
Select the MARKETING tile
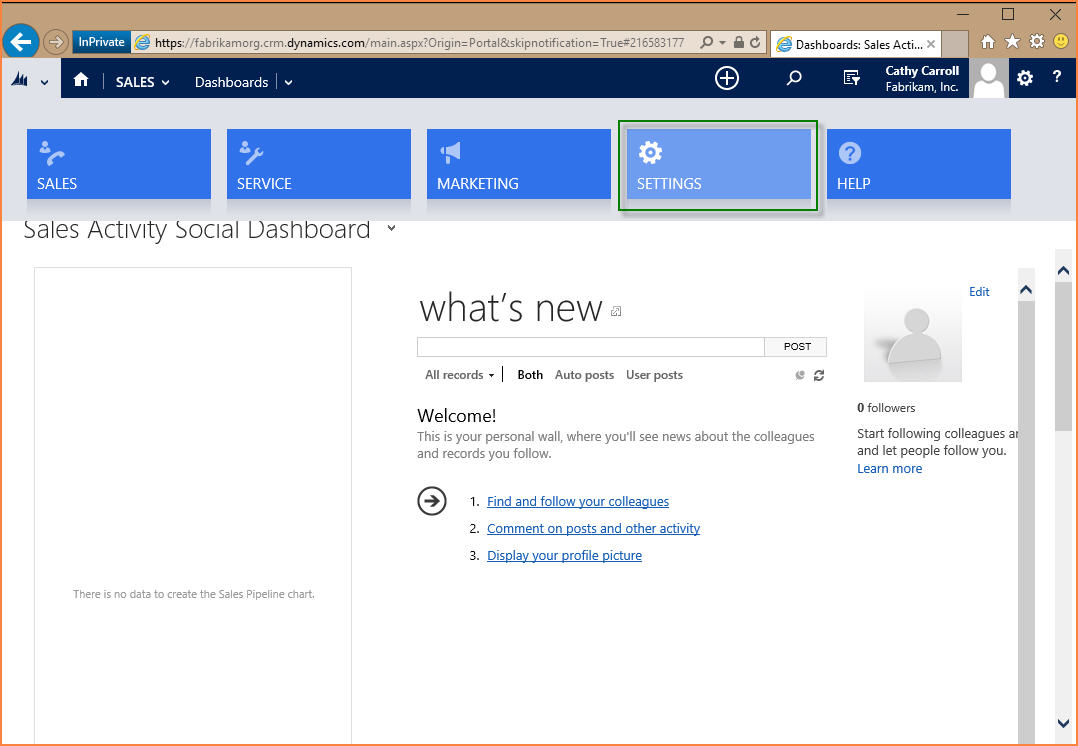(518, 165)
